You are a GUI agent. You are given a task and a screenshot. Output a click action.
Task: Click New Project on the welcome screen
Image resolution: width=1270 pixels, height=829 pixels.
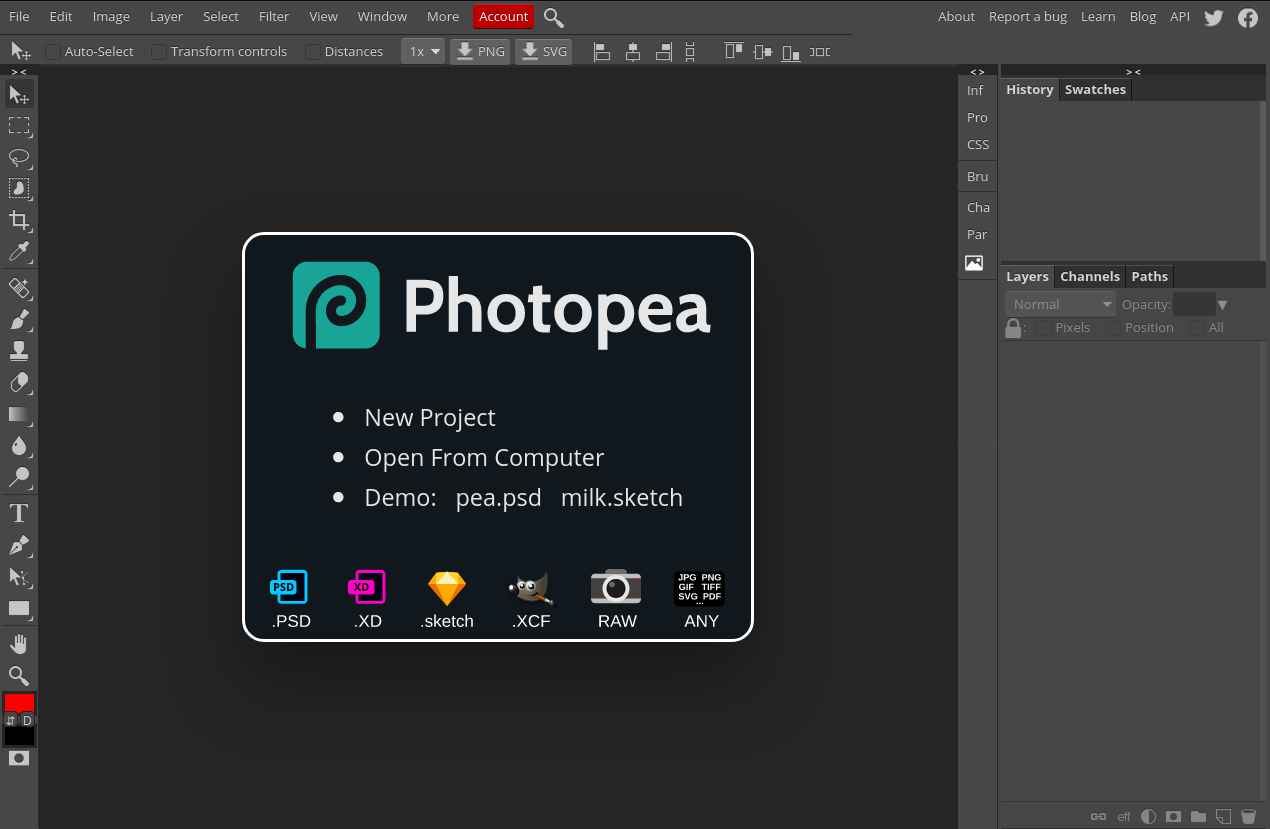pyautogui.click(x=430, y=418)
